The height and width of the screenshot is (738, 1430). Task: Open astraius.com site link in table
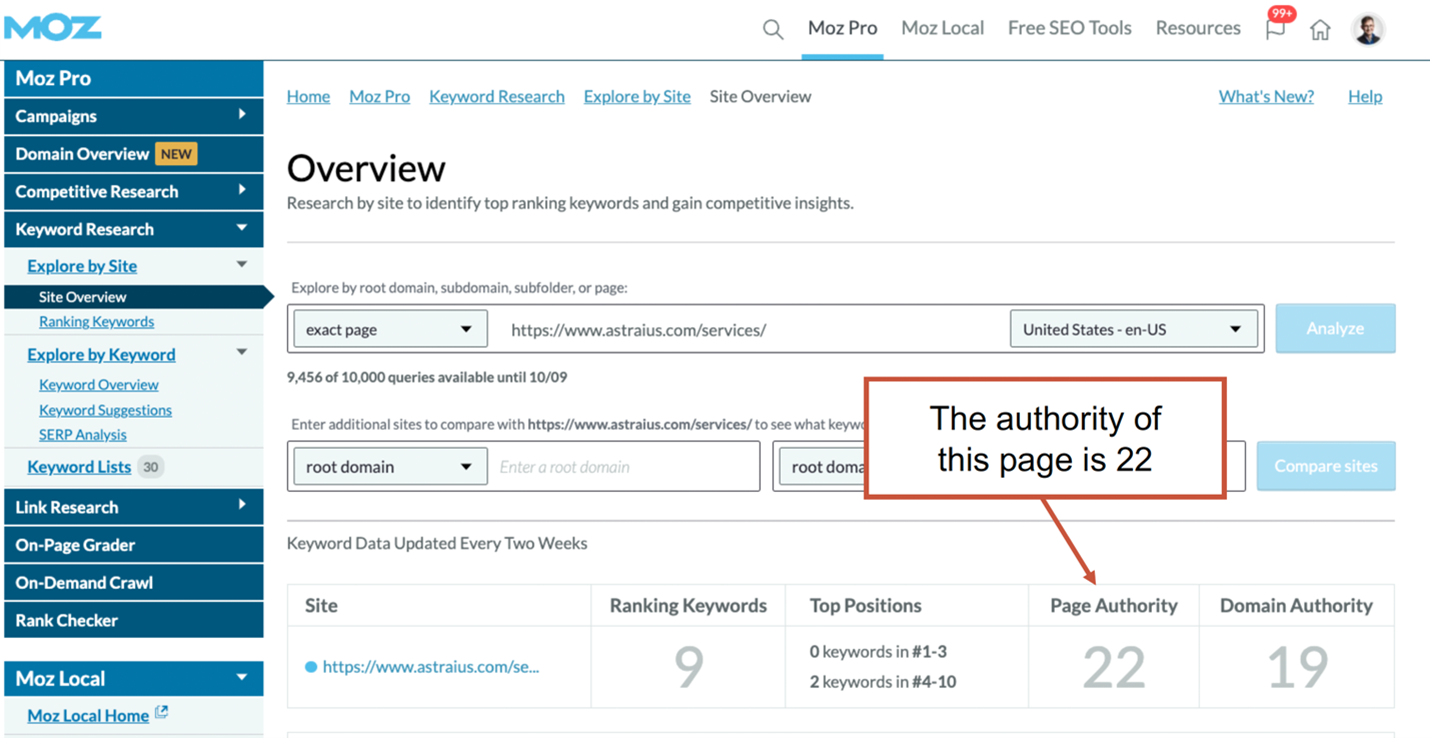tap(431, 667)
